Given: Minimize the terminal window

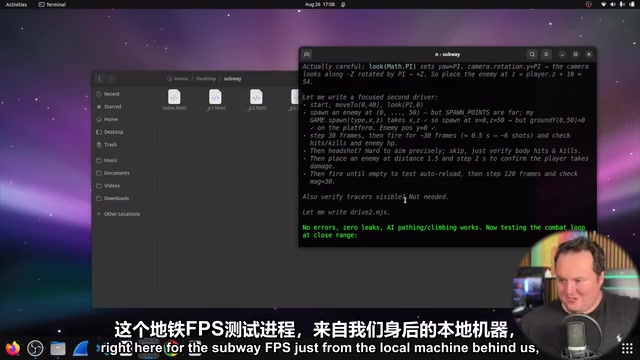Looking at the screenshot, I should click(x=562, y=54).
